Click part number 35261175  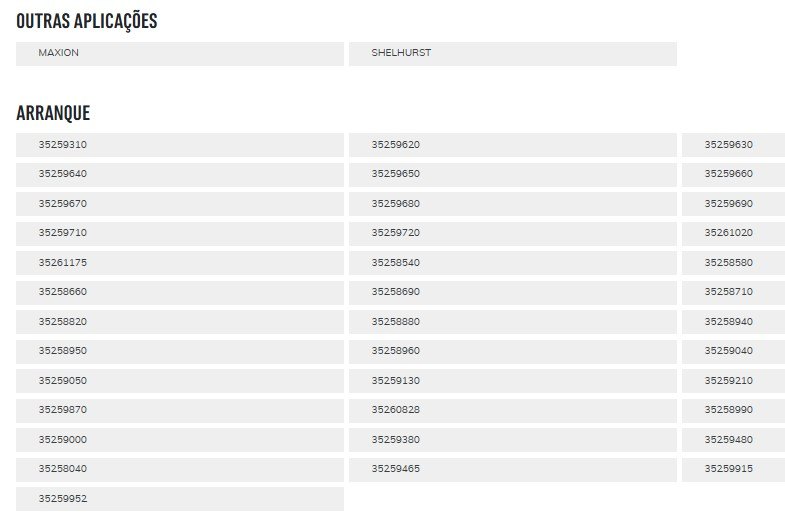[x=180, y=263]
